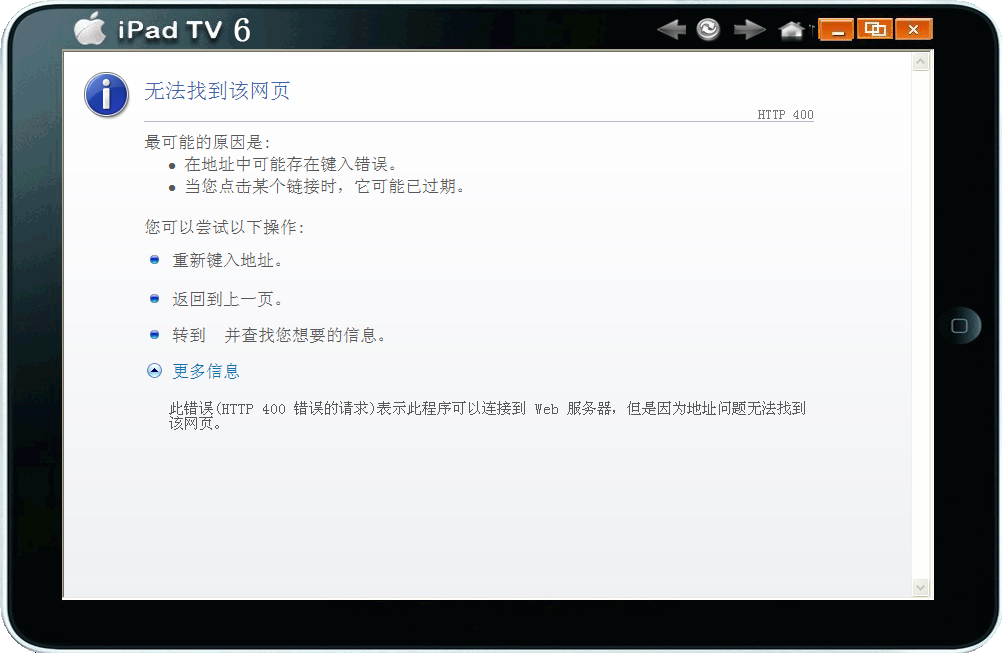This screenshot has height=653, width=1002.
Task: Click the 返回到上一页 link text
Action: pos(227,299)
